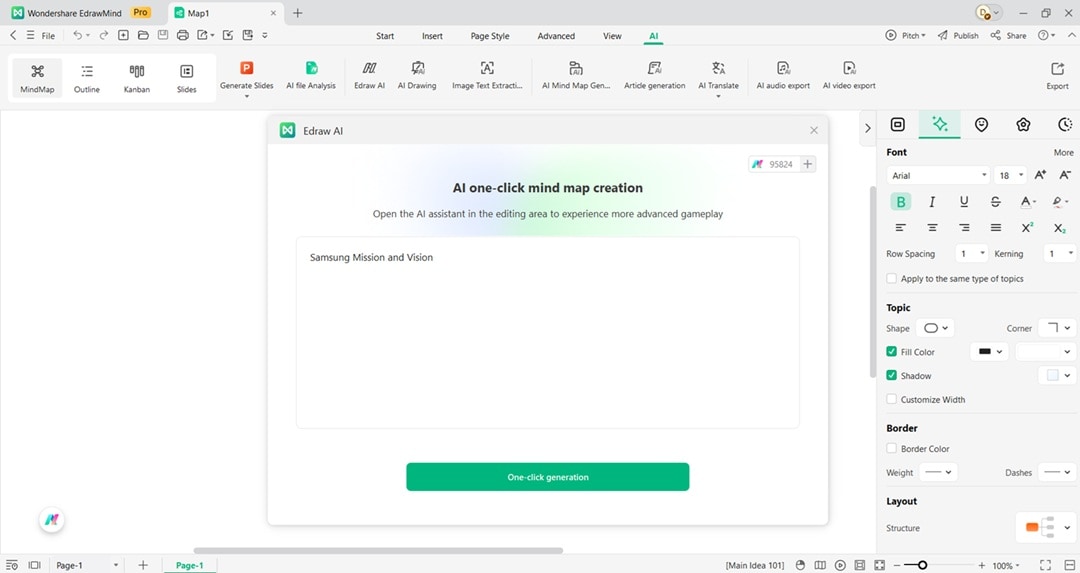1080x573 pixels.
Task: Click AI audio export
Action: point(783,76)
